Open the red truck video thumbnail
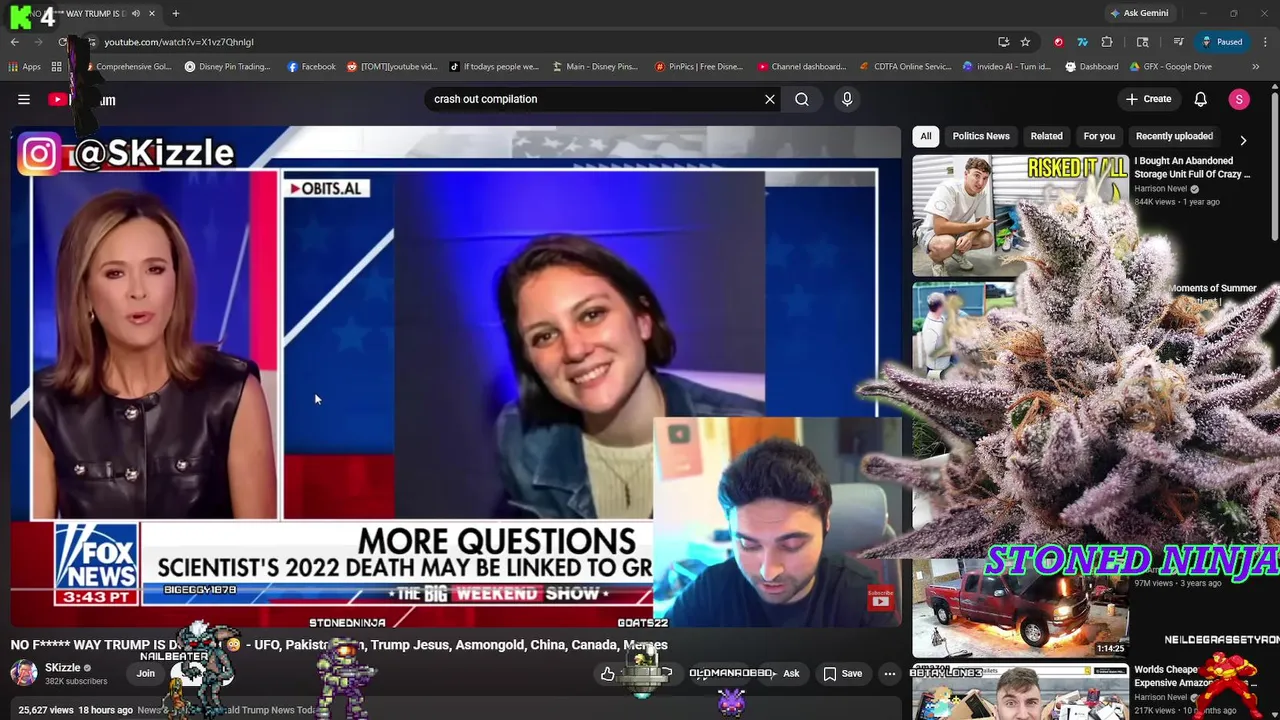 pyautogui.click(x=1019, y=610)
